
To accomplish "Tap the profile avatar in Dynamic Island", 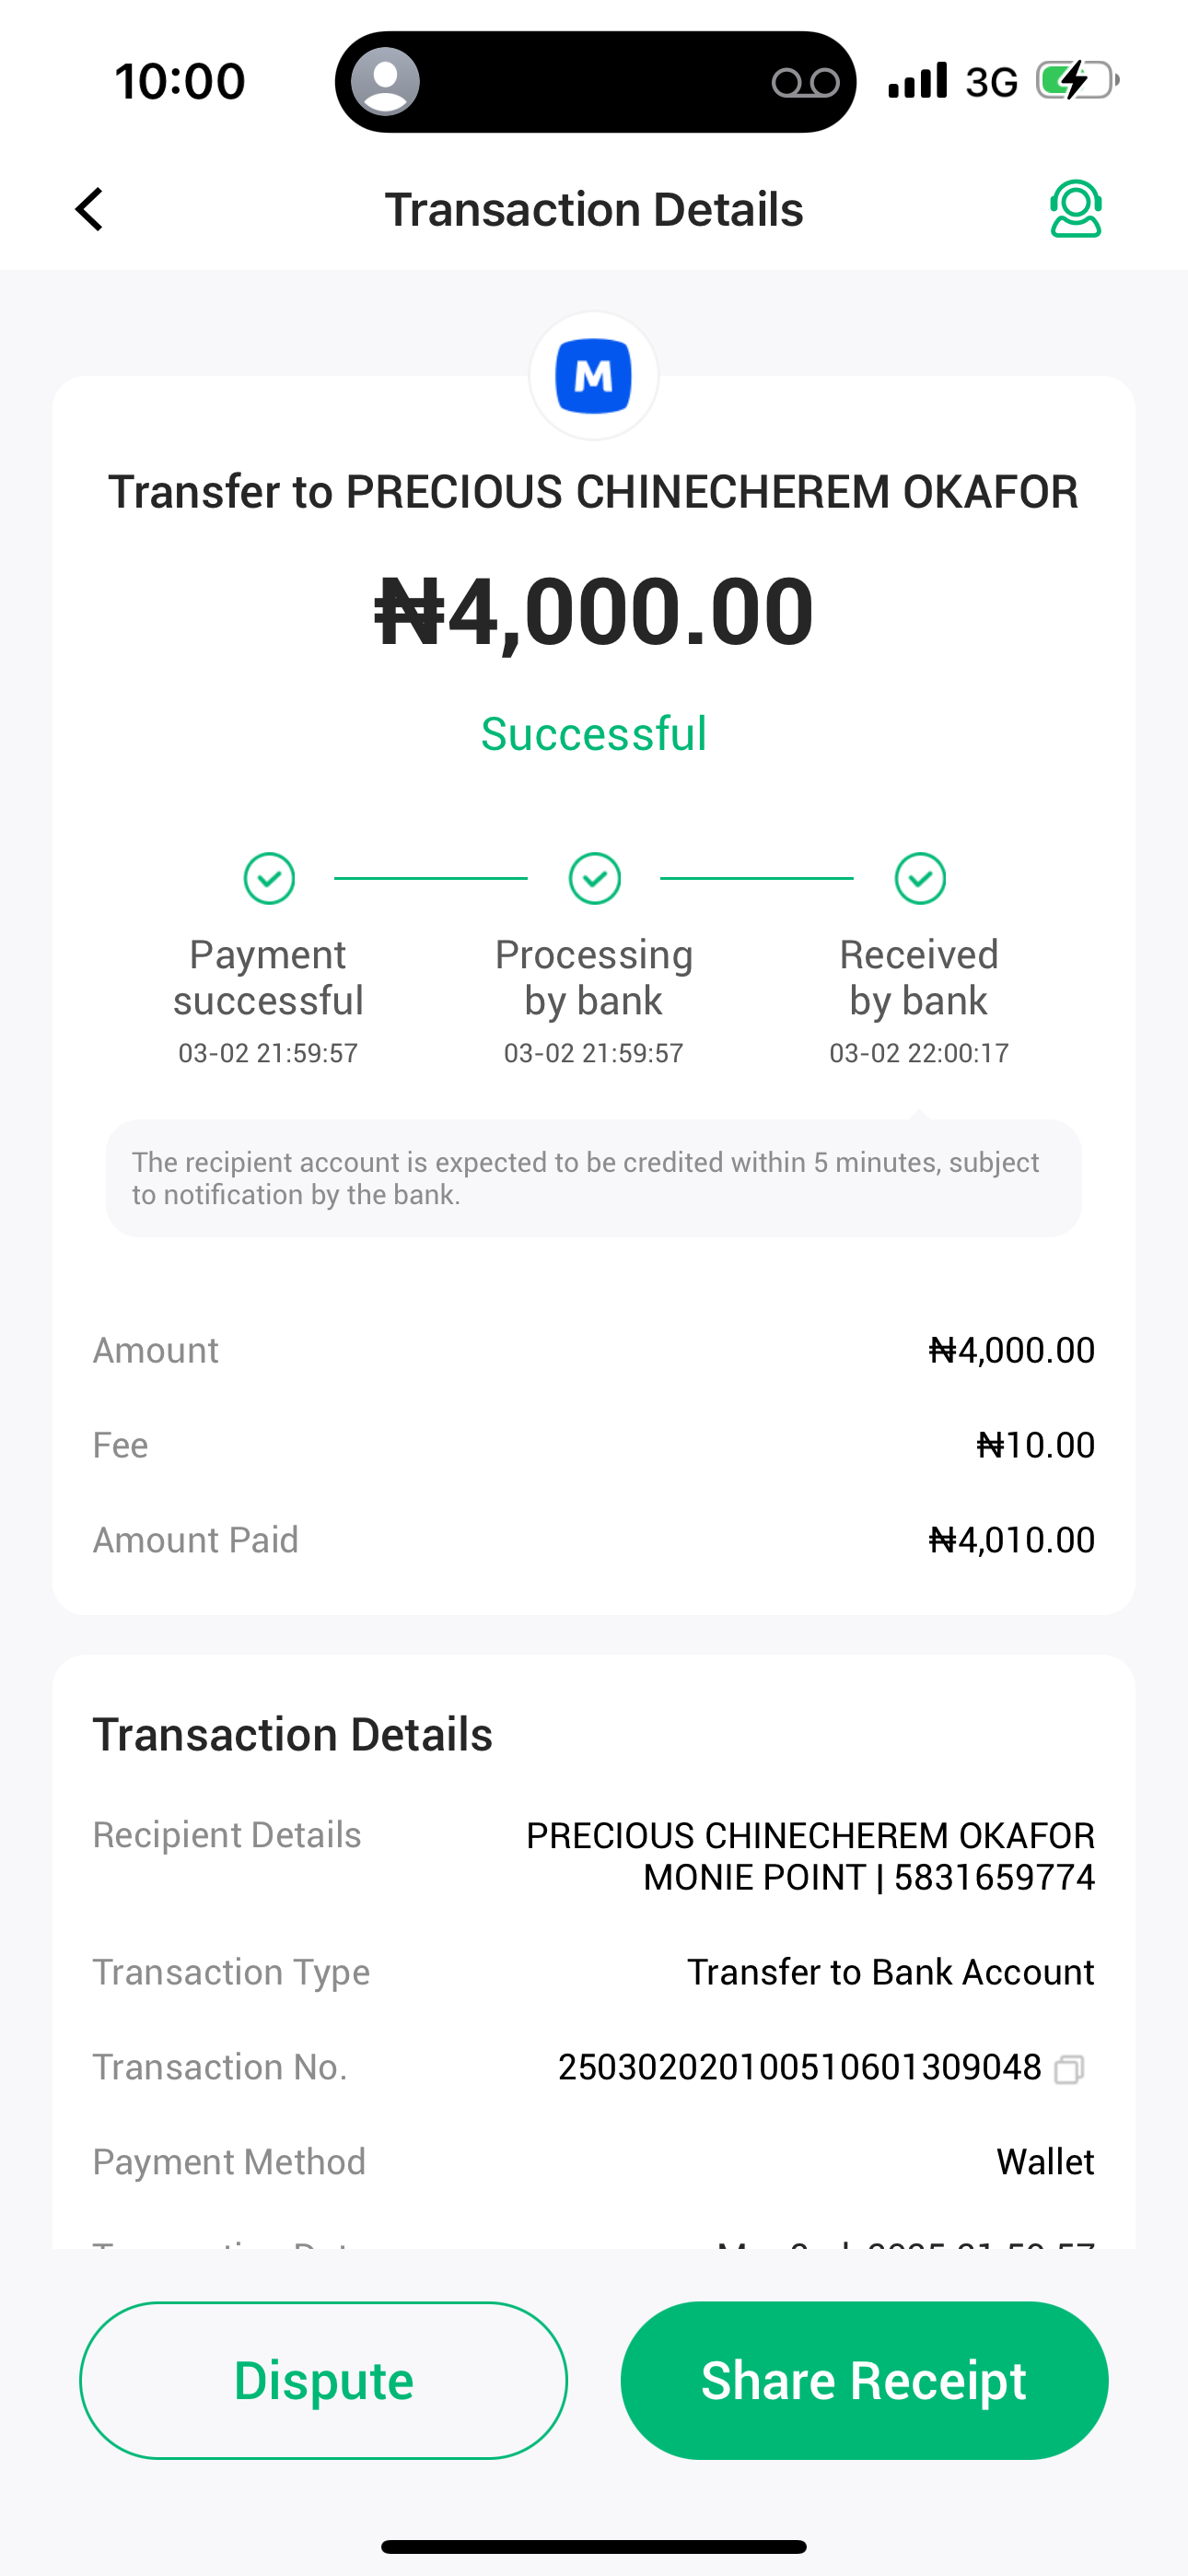I will click(385, 81).
